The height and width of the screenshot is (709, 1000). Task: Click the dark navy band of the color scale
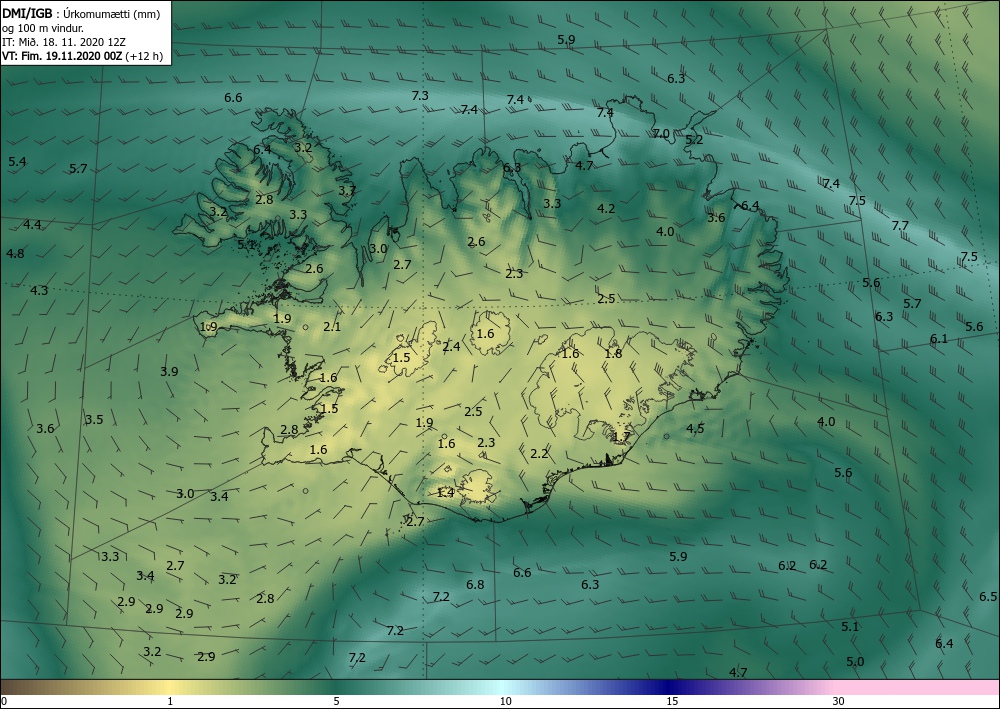point(666,687)
